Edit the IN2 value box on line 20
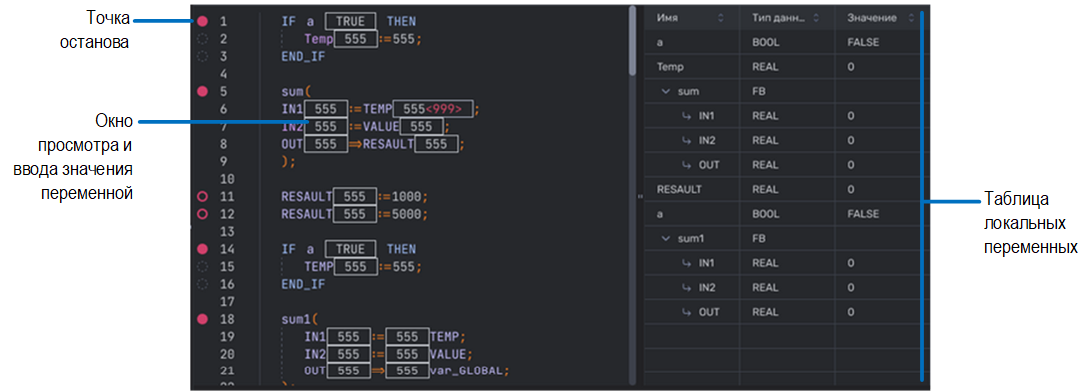Viewport: 1092px width, 392px height. [348, 354]
